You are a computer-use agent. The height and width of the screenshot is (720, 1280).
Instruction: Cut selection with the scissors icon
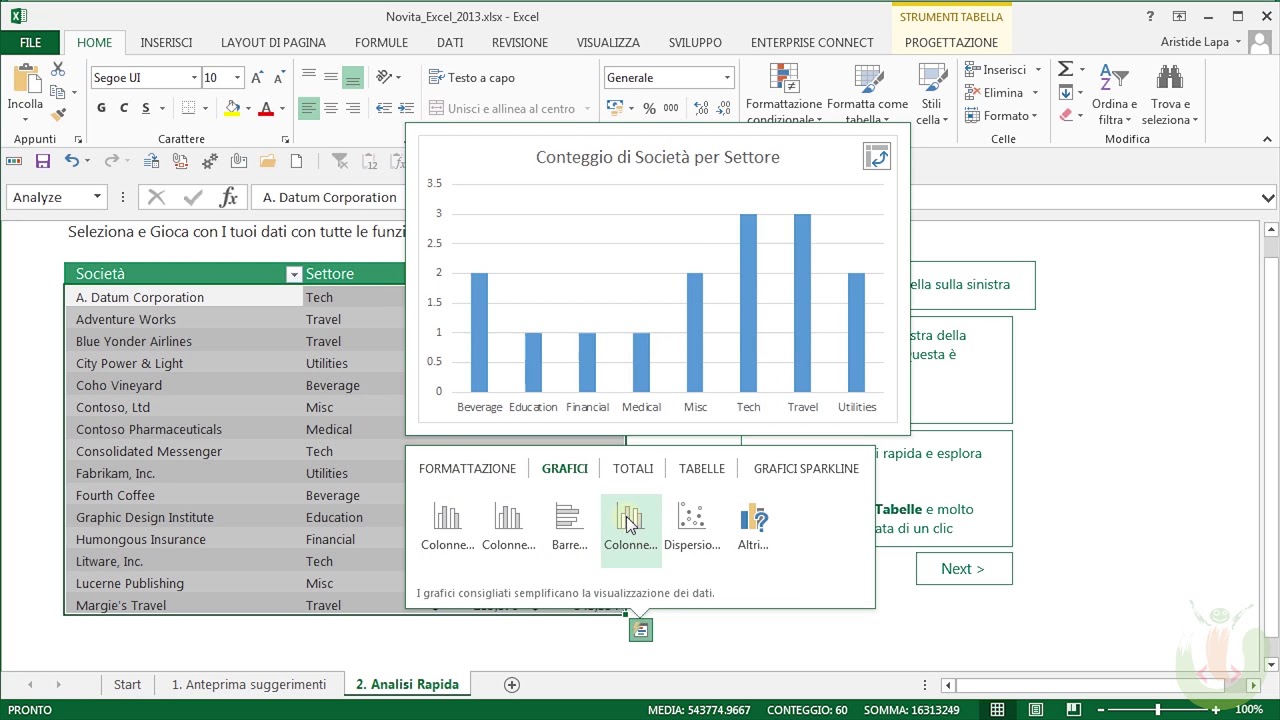58,69
